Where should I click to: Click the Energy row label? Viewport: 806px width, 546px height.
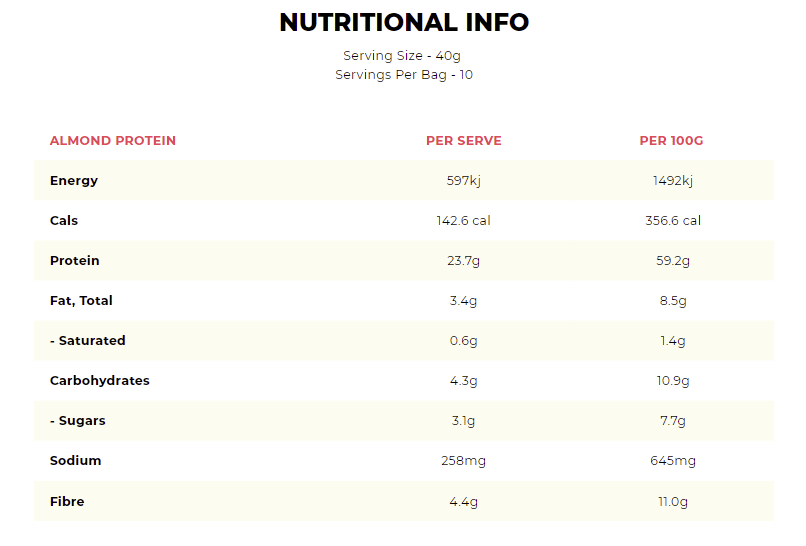(x=74, y=181)
